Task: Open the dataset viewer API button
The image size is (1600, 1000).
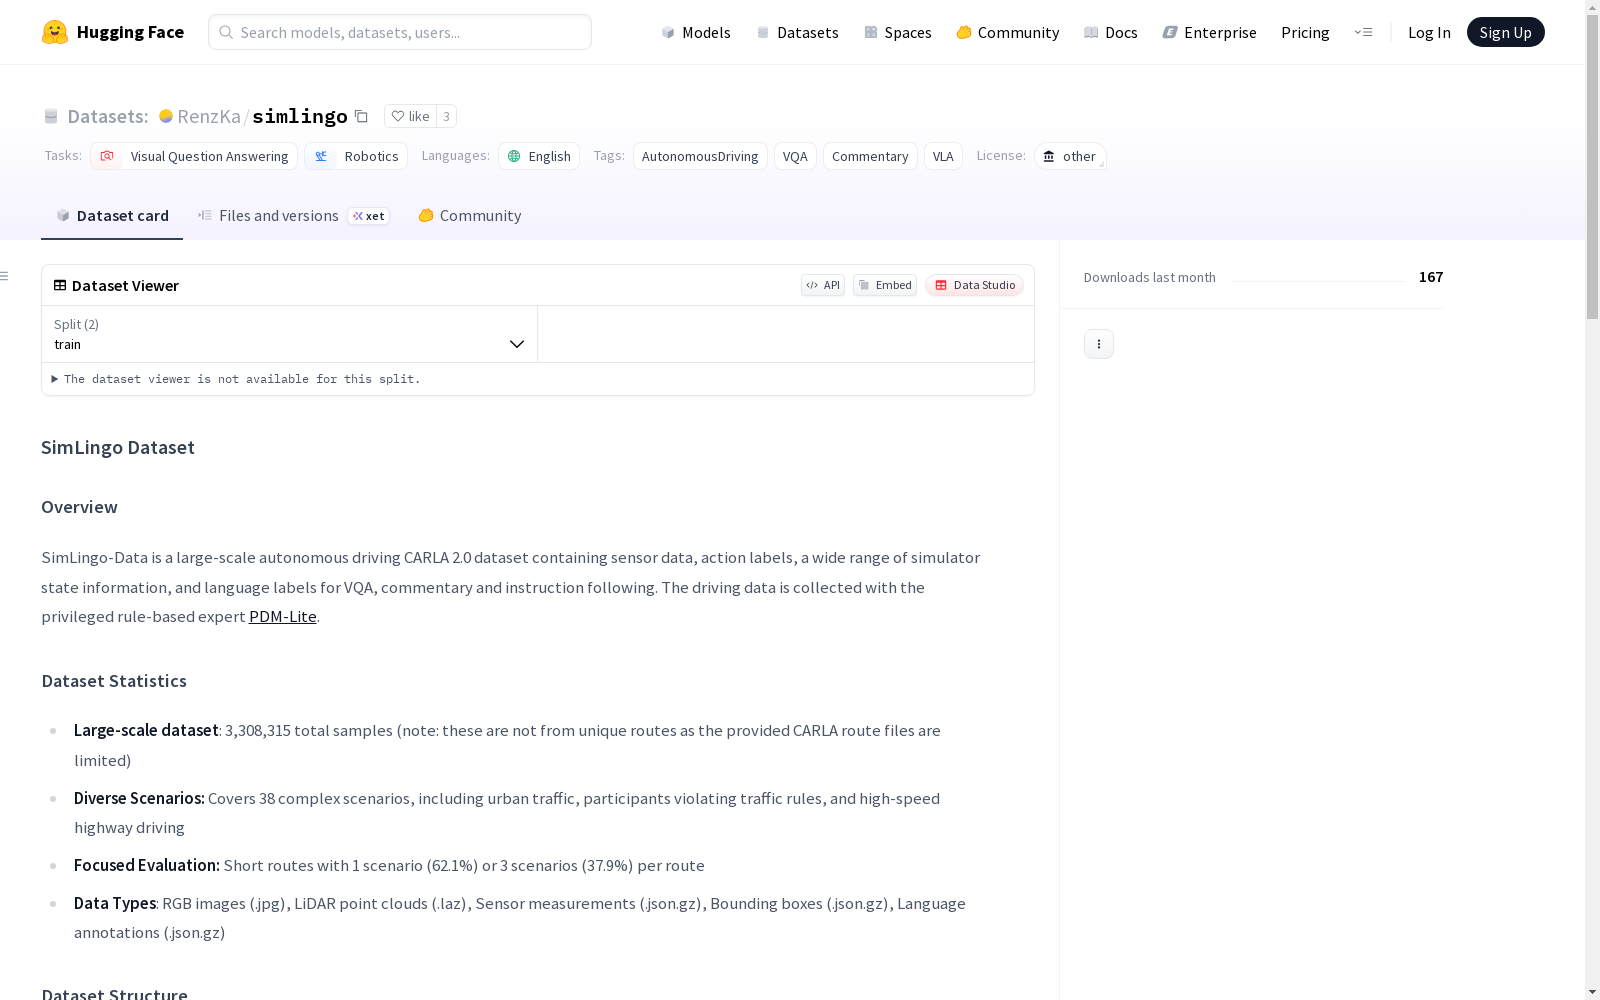Action: pyautogui.click(x=822, y=285)
